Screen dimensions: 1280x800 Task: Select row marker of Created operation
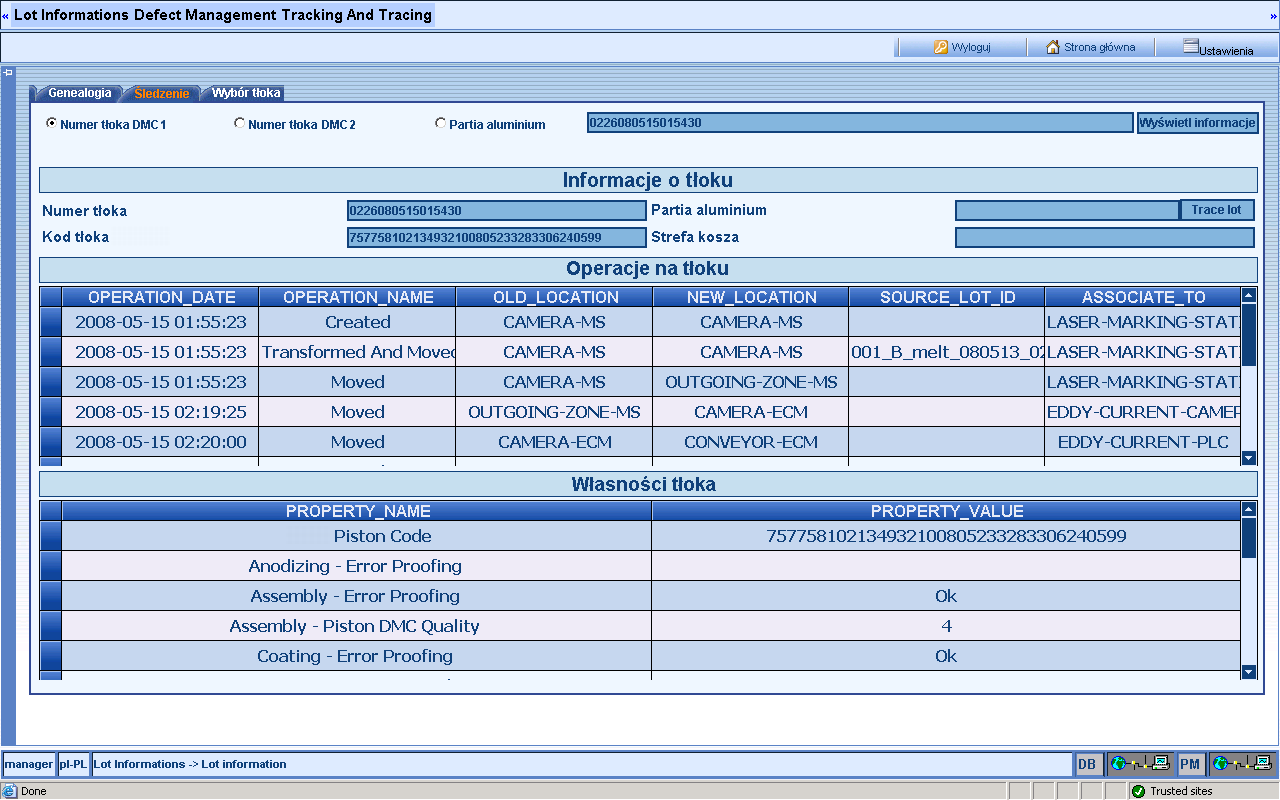(50, 322)
